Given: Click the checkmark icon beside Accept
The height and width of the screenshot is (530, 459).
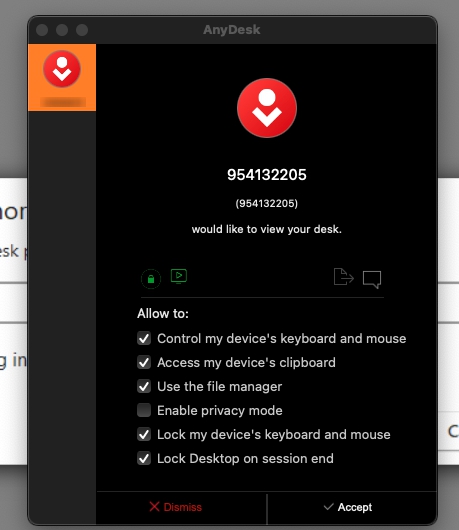Looking at the screenshot, I should 329,506.
